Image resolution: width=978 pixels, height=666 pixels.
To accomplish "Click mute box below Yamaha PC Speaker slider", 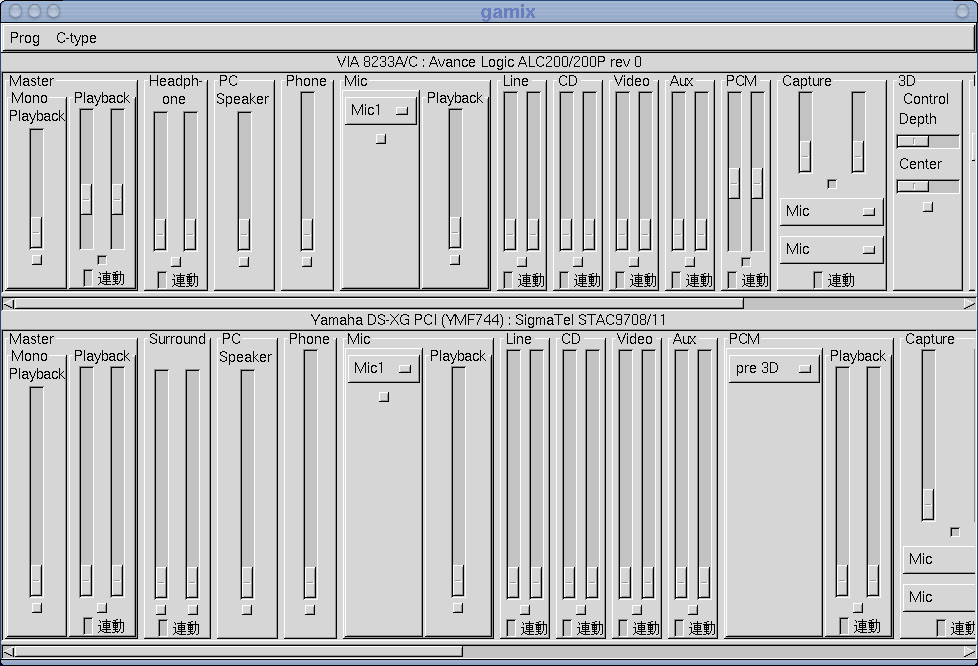I will point(247,609).
